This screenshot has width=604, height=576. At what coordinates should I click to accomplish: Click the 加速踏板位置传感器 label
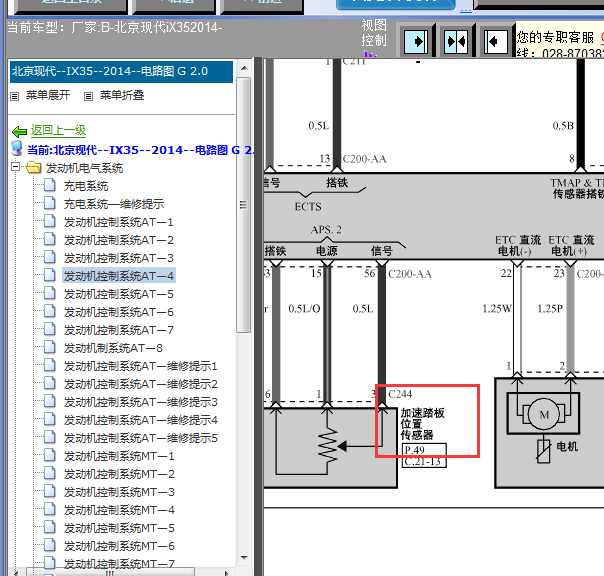coord(423,424)
